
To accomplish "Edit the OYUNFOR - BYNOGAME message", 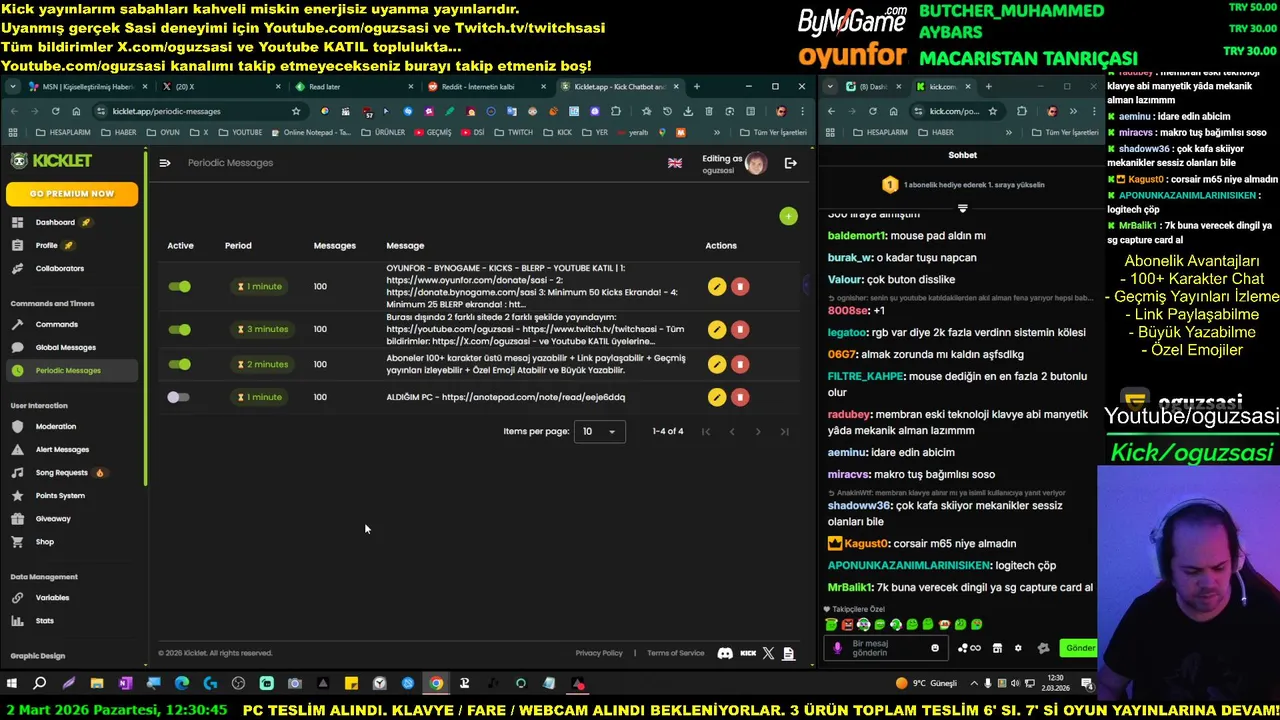I will click(x=716, y=287).
